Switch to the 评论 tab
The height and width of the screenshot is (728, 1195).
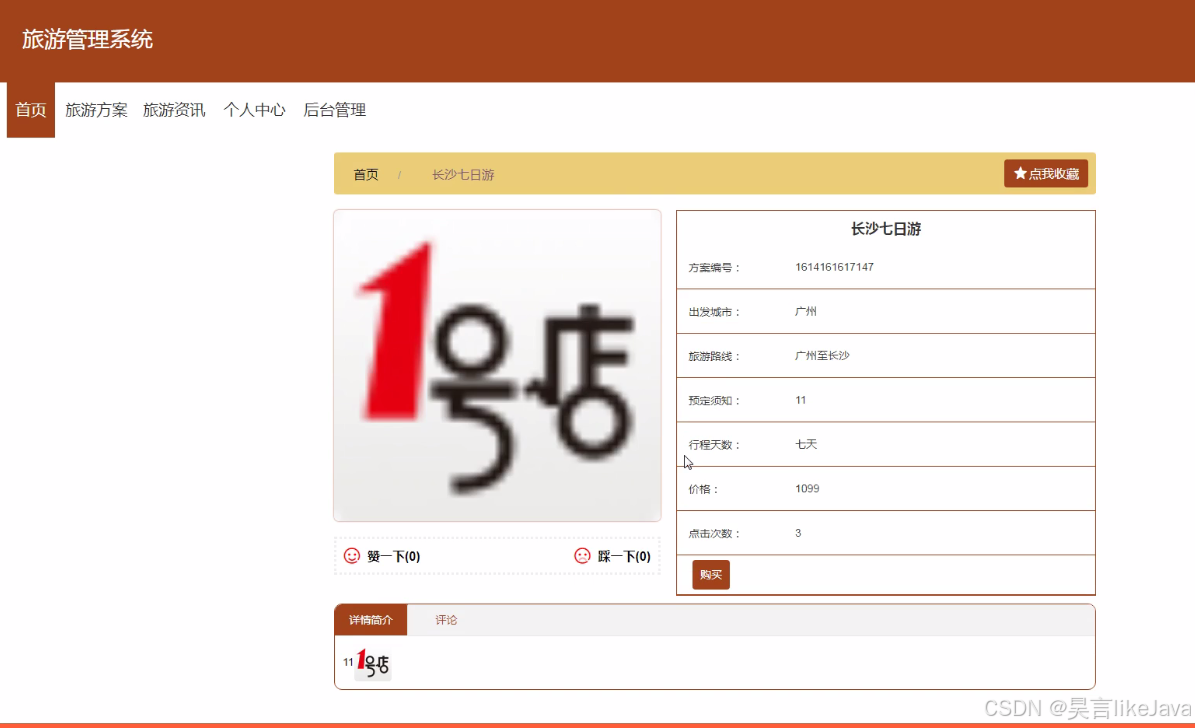446,620
